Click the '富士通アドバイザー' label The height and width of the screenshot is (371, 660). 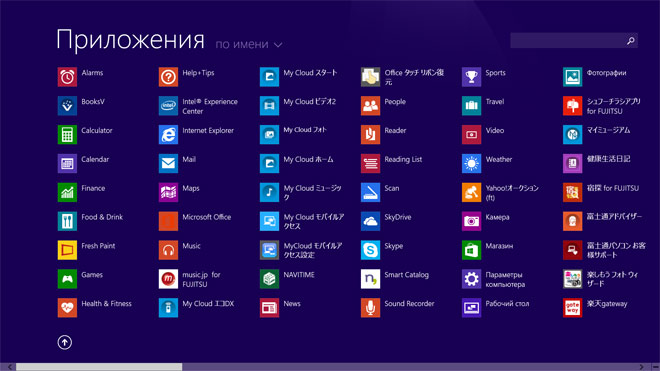tap(614, 216)
